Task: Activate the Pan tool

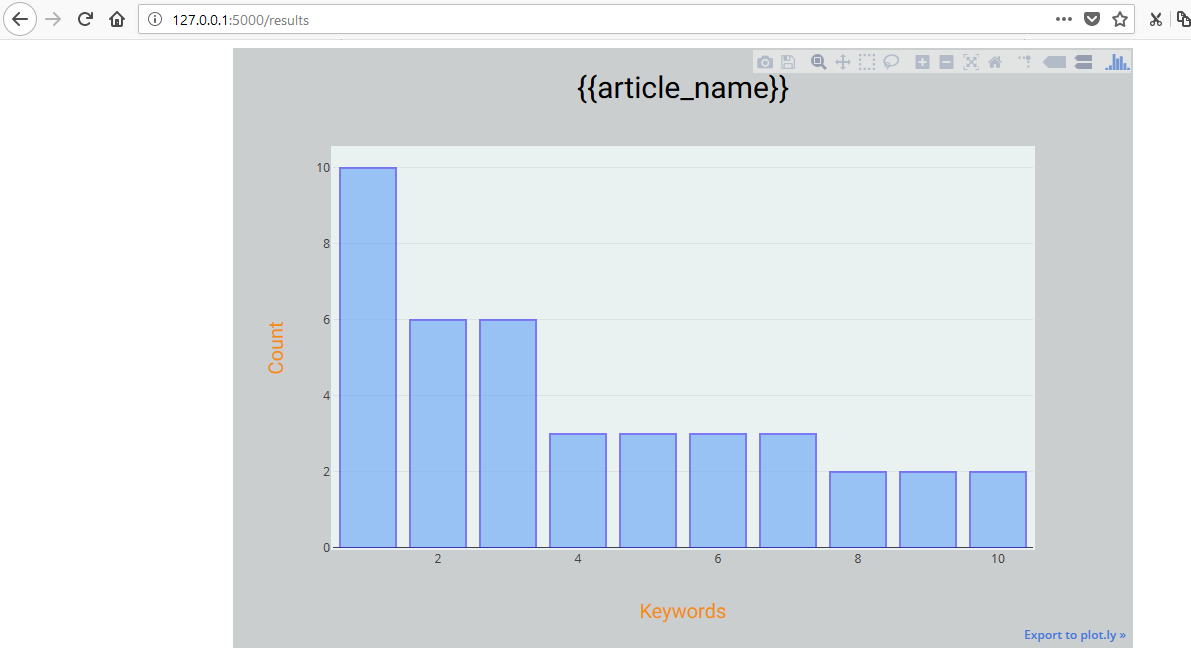Action: (x=842, y=62)
